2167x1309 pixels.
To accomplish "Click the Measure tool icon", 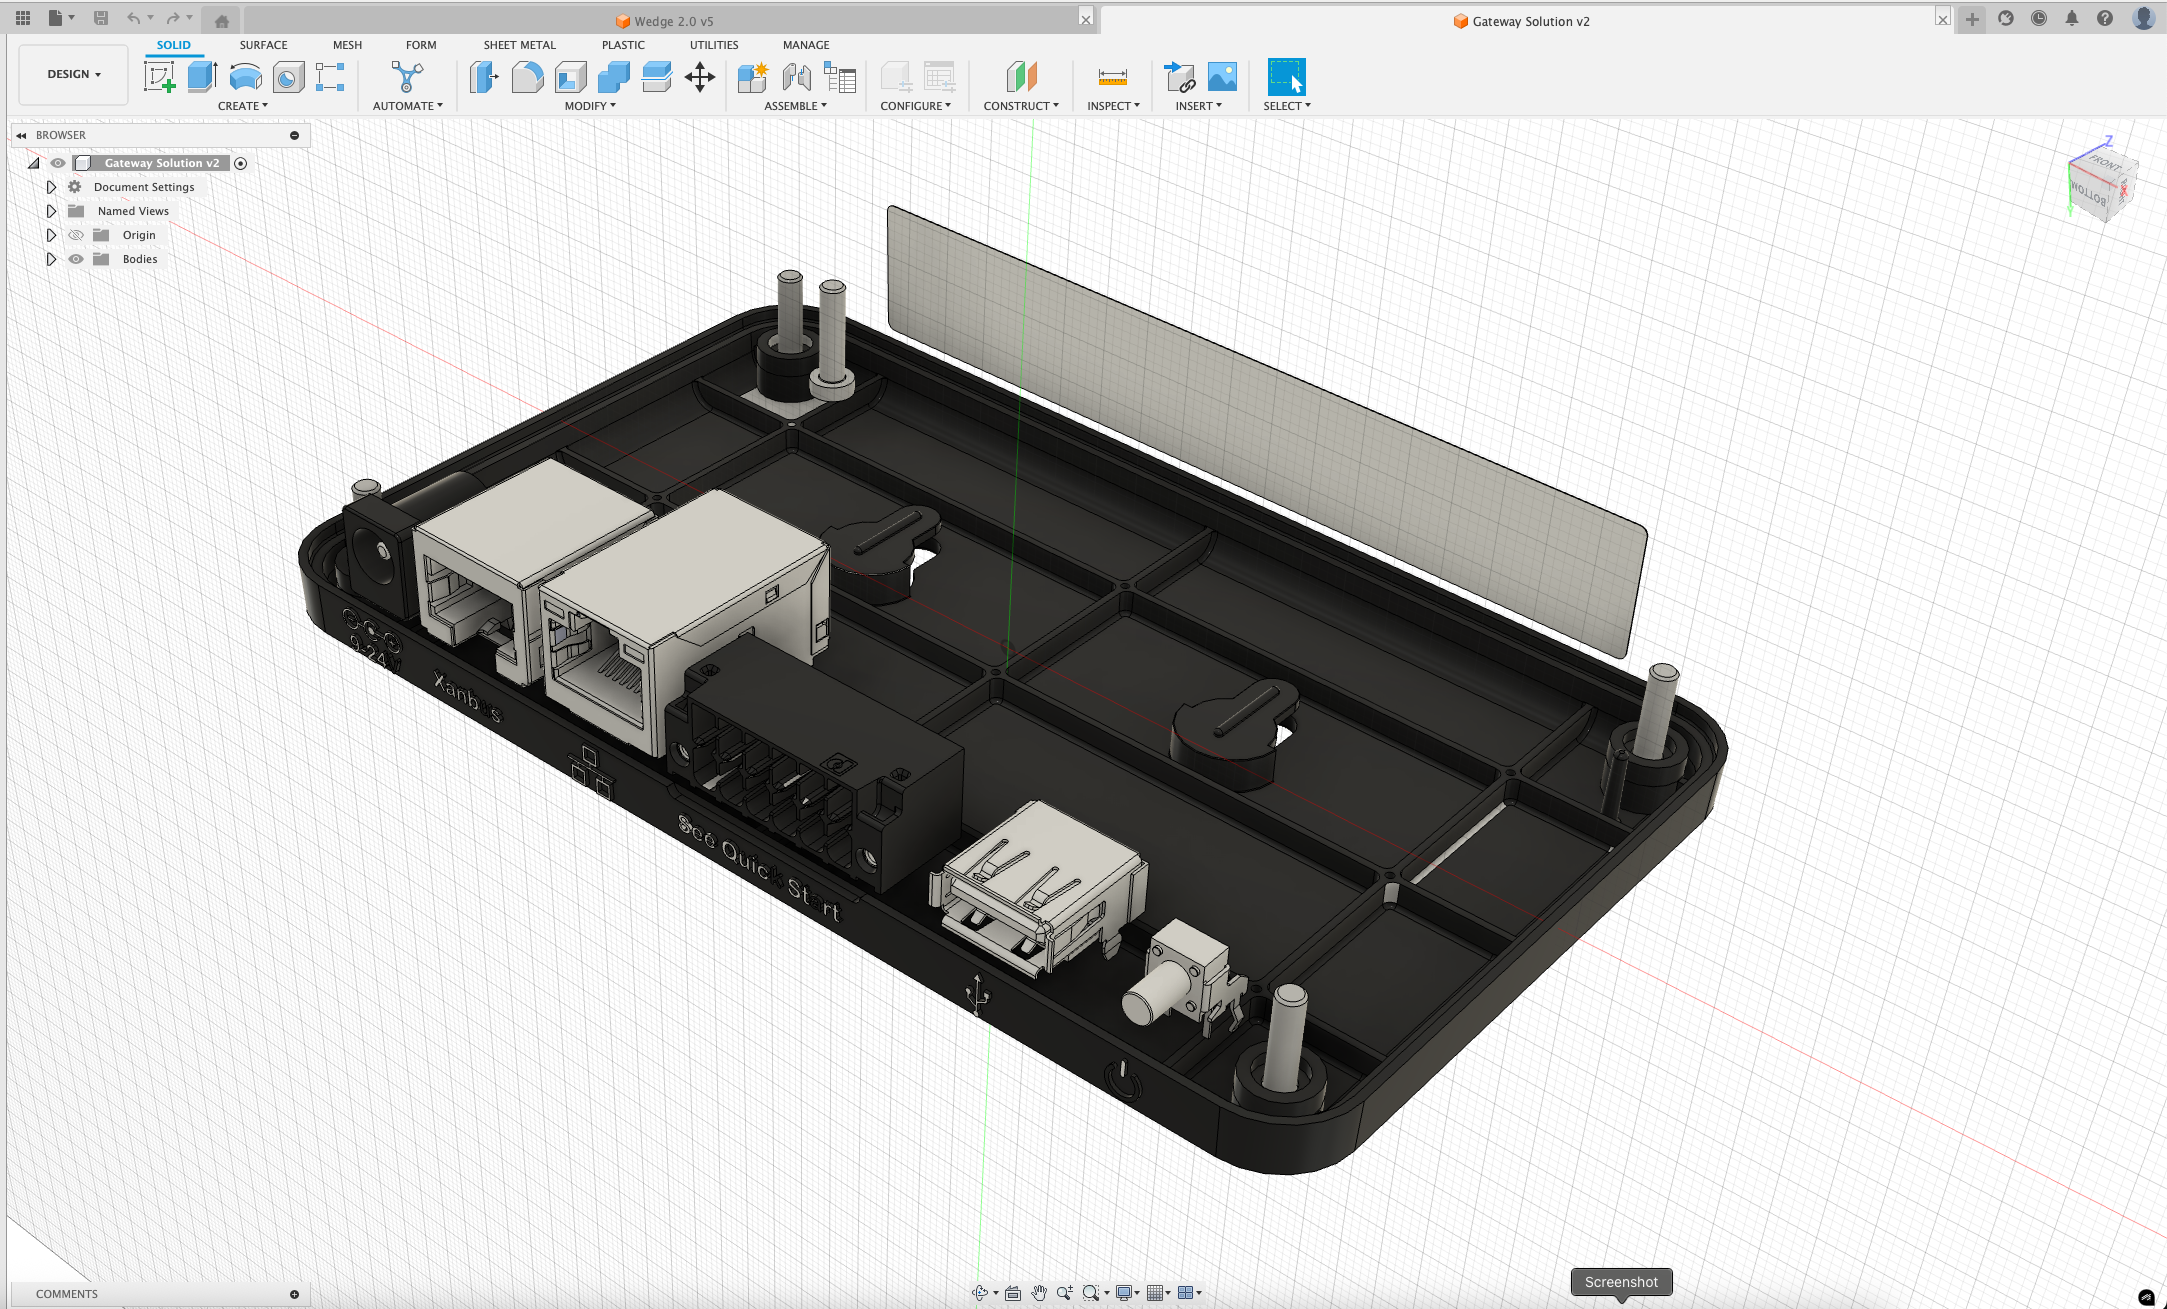I will point(1112,77).
